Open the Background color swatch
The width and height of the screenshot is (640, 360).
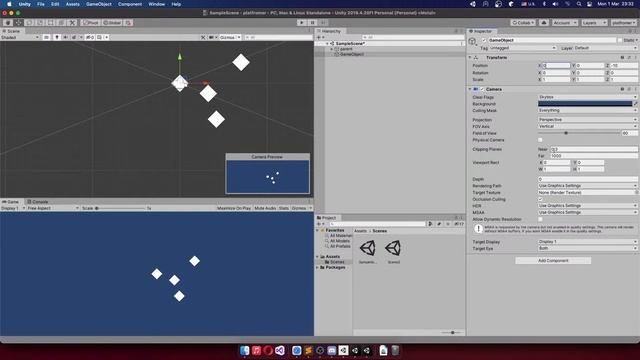[x=585, y=104]
